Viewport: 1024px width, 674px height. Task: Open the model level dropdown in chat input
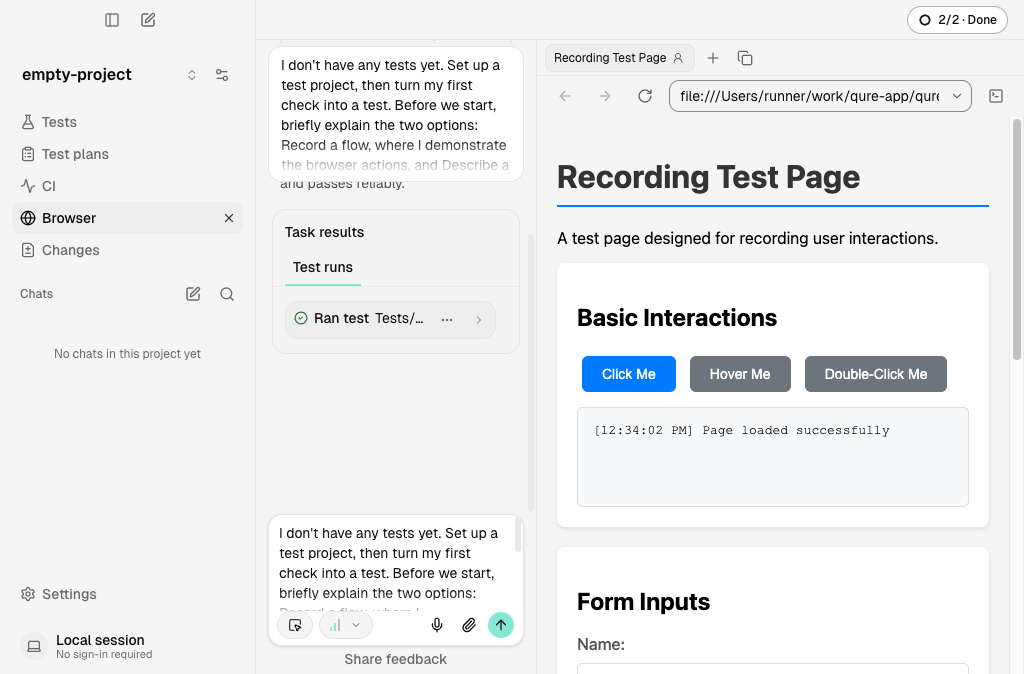[345, 625]
